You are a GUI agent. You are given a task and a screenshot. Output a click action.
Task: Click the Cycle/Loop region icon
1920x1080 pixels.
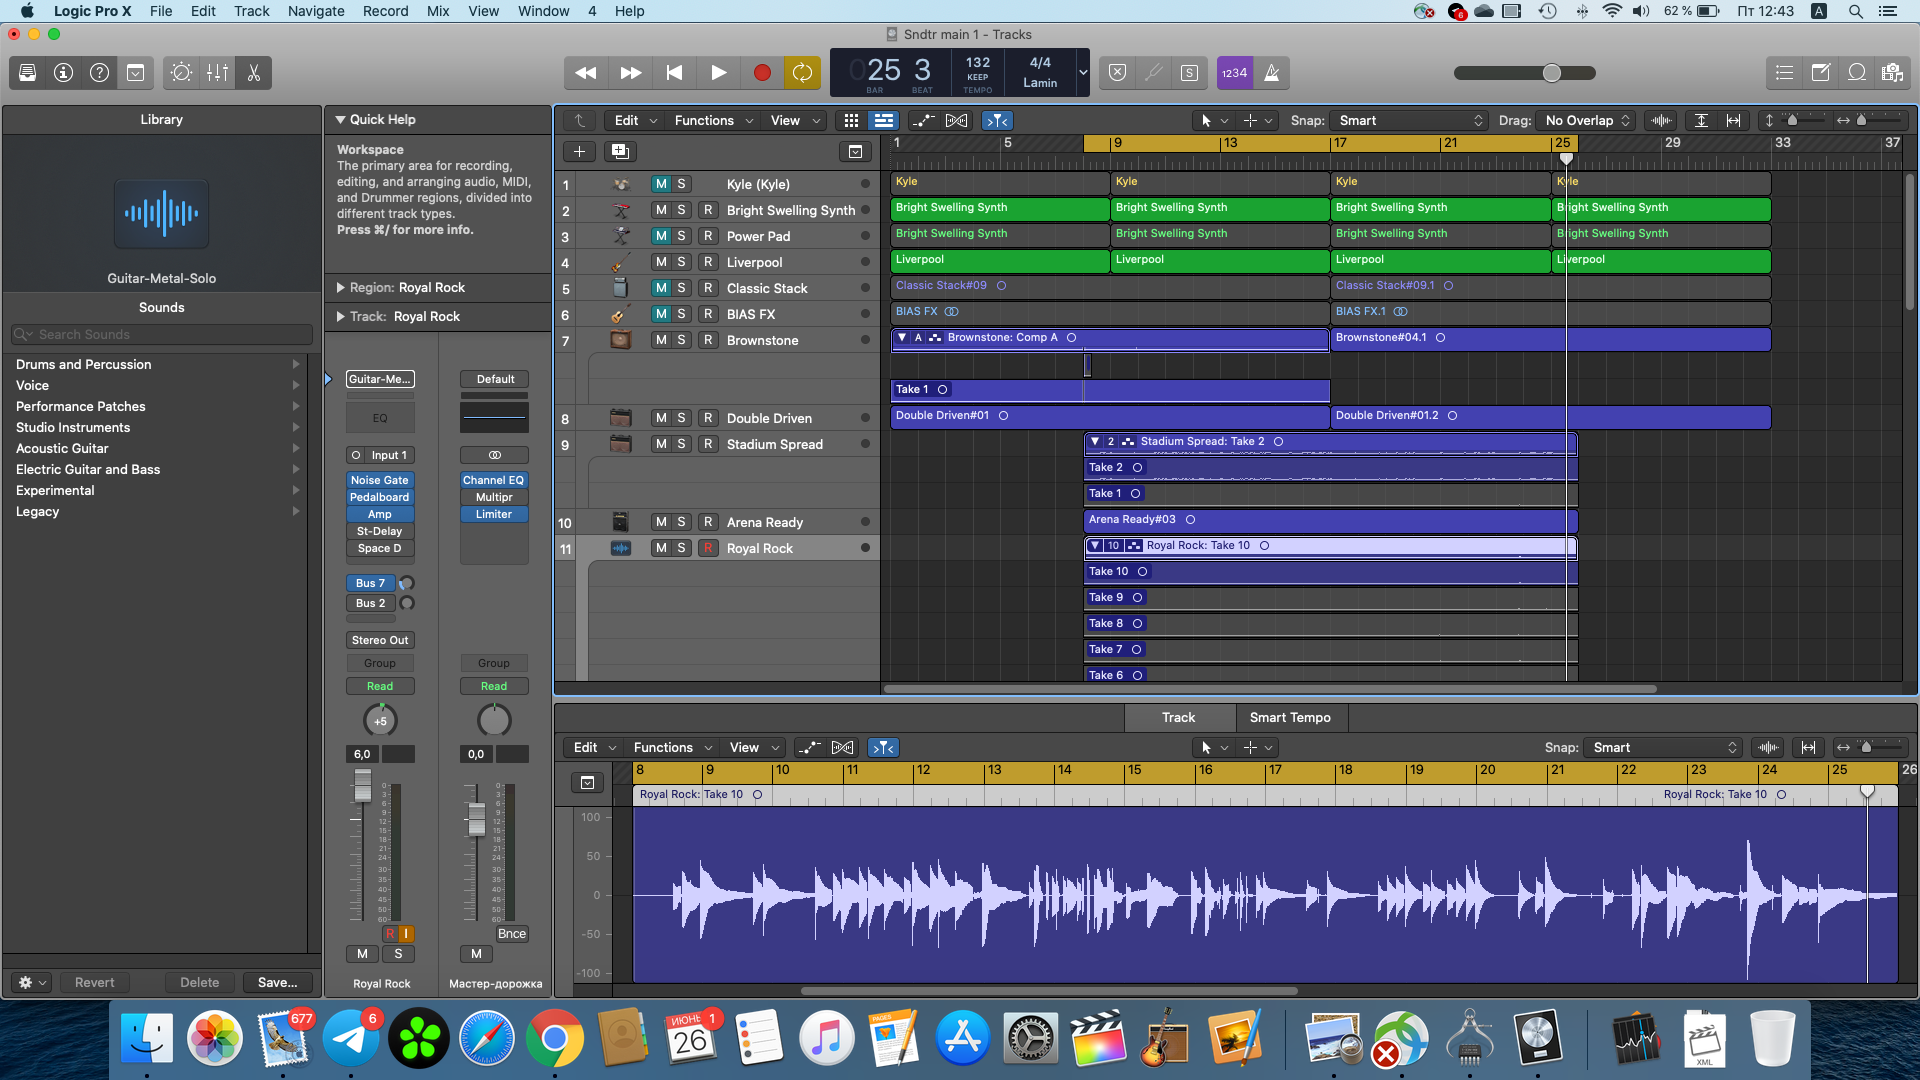(x=803, y=73)
